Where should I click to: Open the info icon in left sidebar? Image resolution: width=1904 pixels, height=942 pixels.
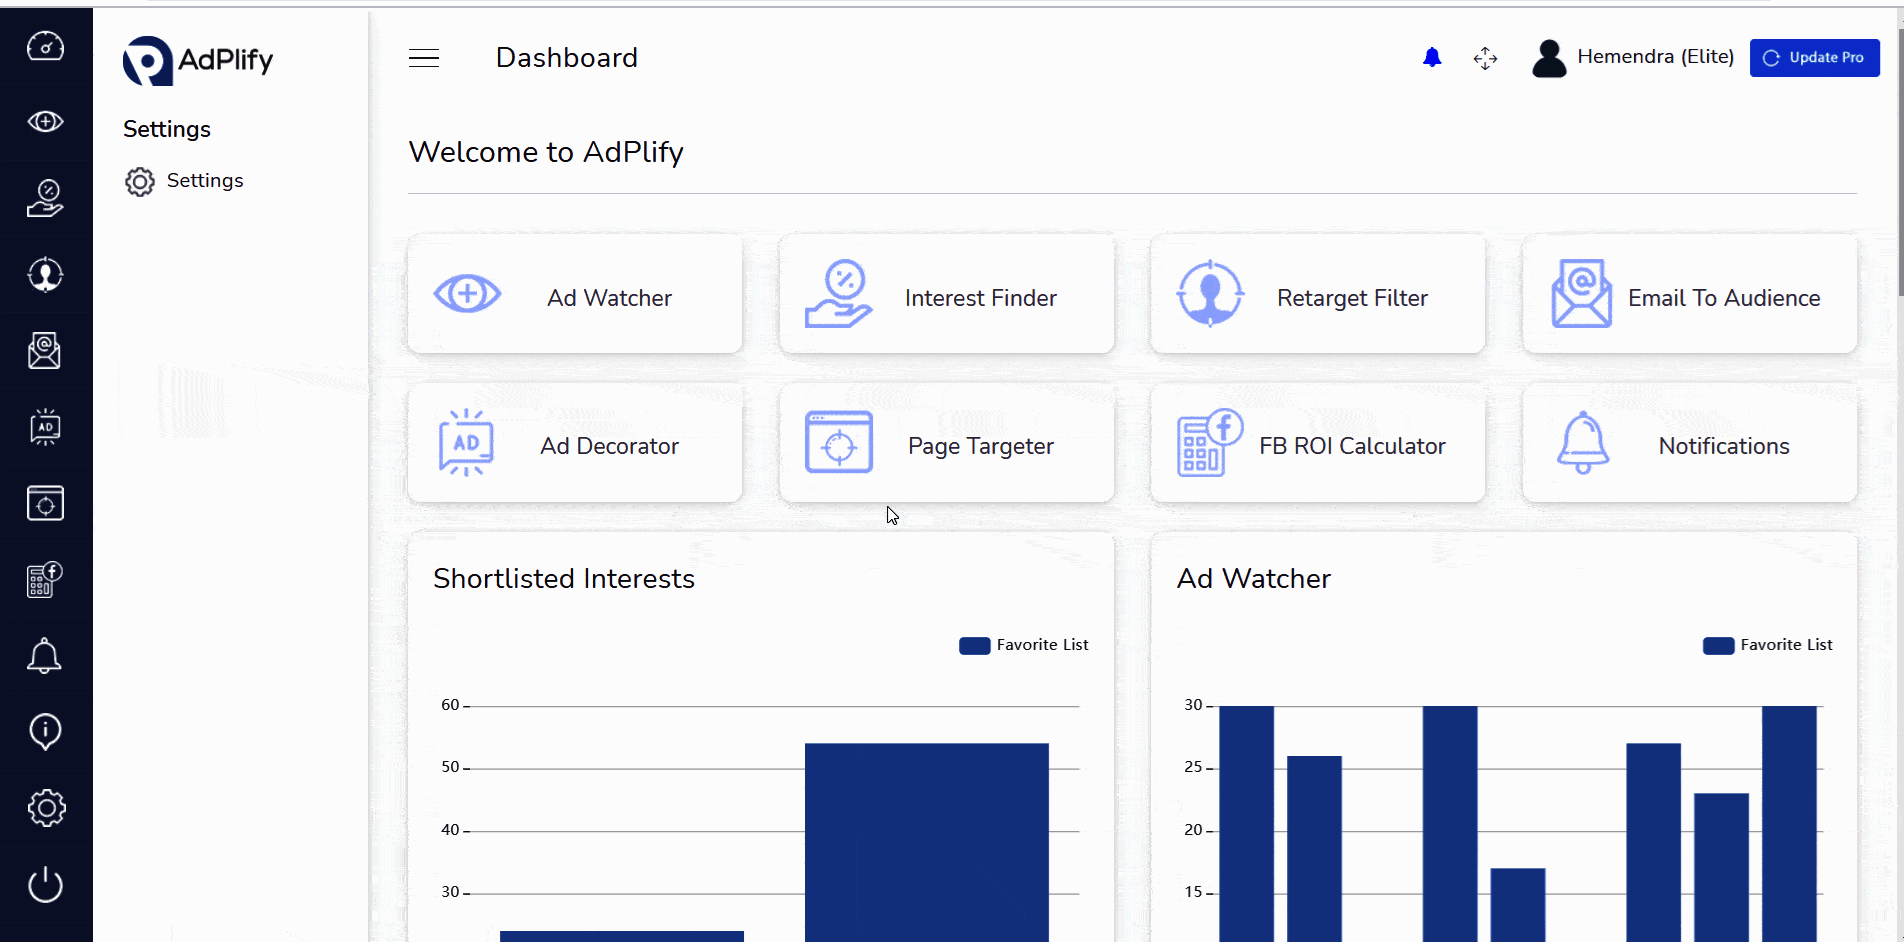(x=45, y=732)
